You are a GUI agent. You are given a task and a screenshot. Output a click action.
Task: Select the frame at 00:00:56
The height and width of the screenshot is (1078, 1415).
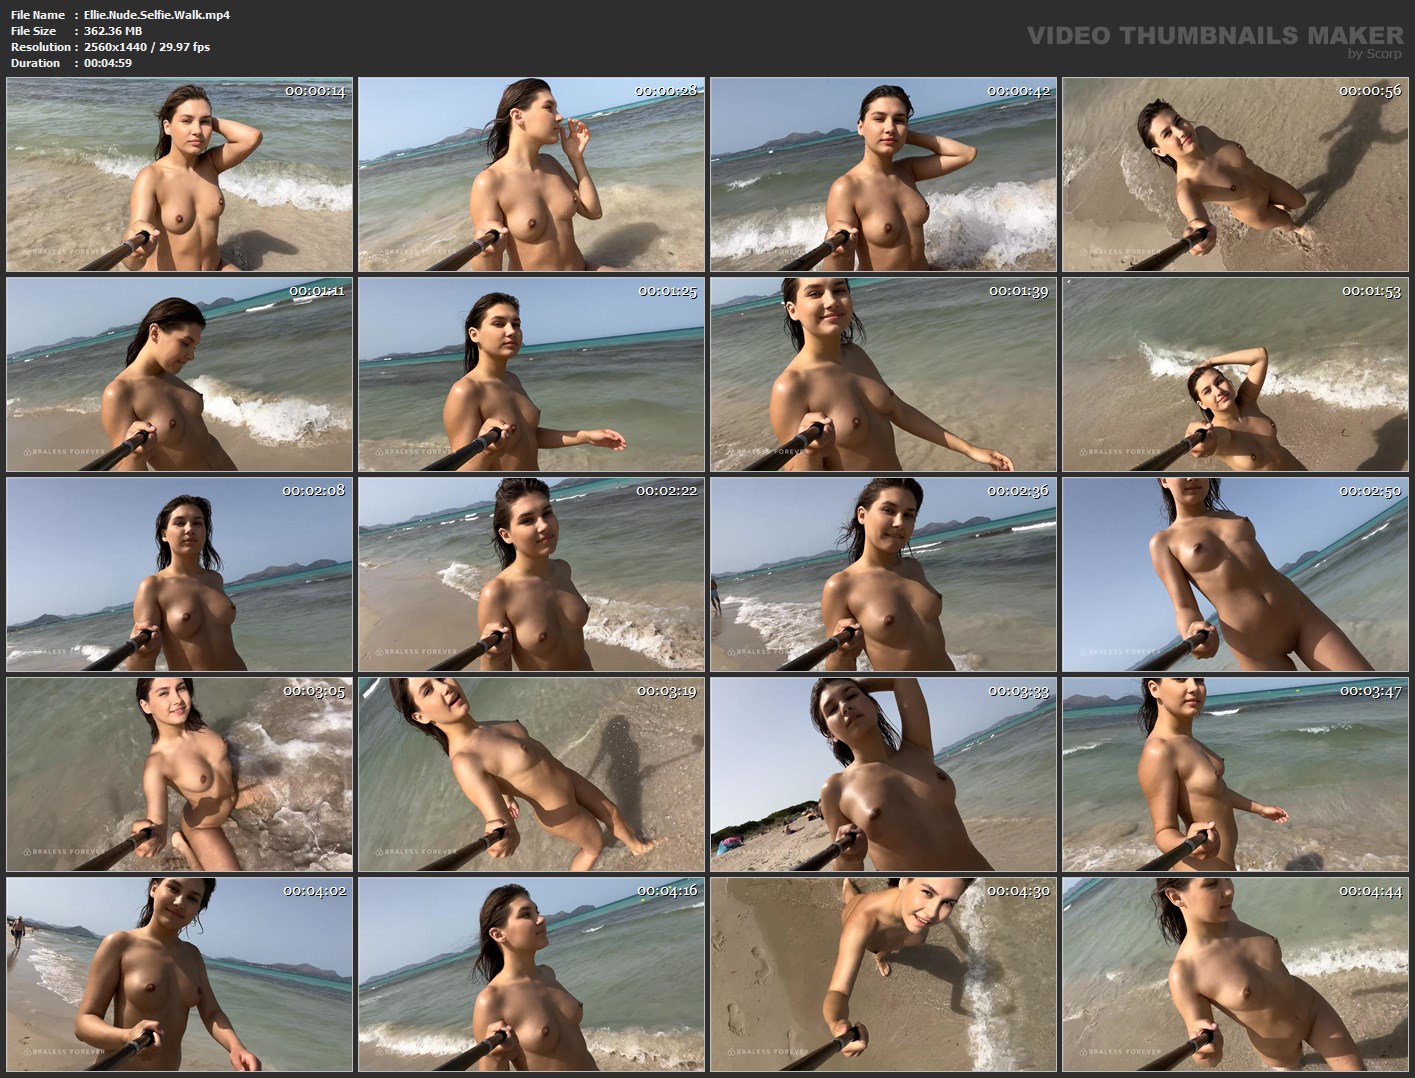coord(1236,174)
